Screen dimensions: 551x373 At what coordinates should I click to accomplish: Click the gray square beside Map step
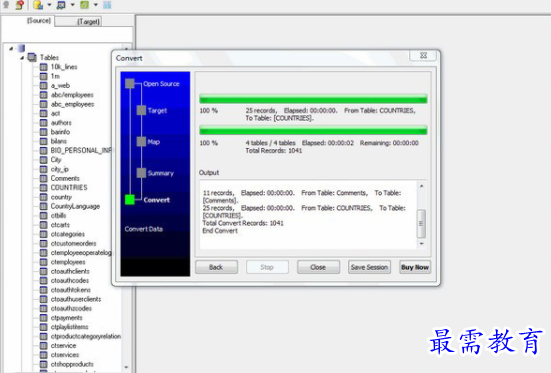tap(141, 142)
